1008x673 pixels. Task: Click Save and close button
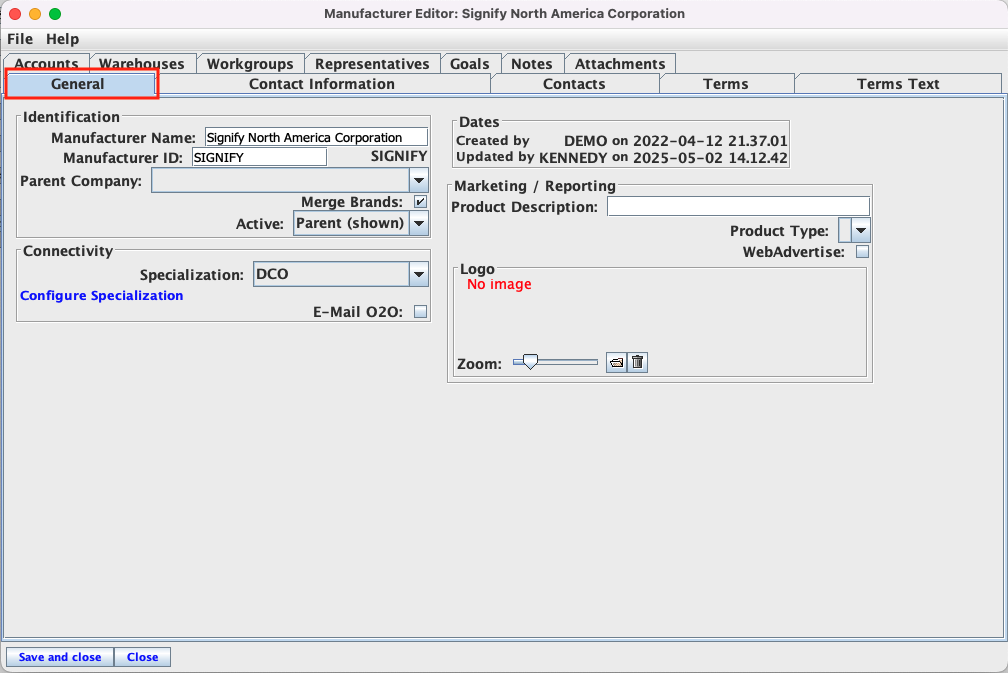(x=60, y=657)
